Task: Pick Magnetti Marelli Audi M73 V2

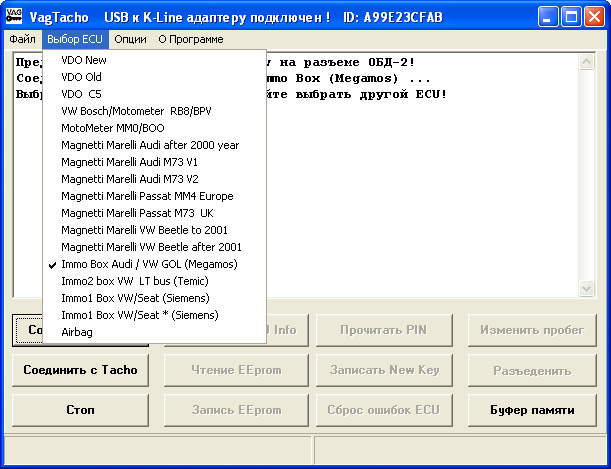Action: pyautogui.click(x=154, y=179)
